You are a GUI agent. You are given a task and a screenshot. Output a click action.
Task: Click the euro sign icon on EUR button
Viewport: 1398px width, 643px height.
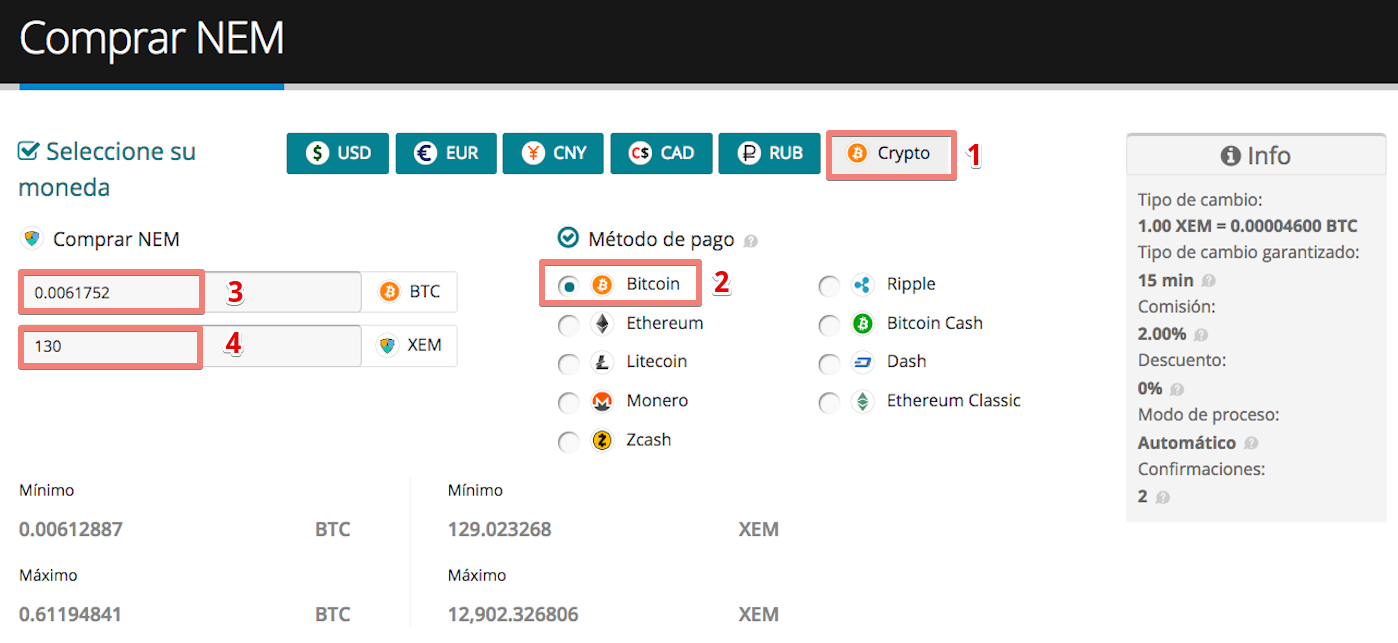(426, 153)
